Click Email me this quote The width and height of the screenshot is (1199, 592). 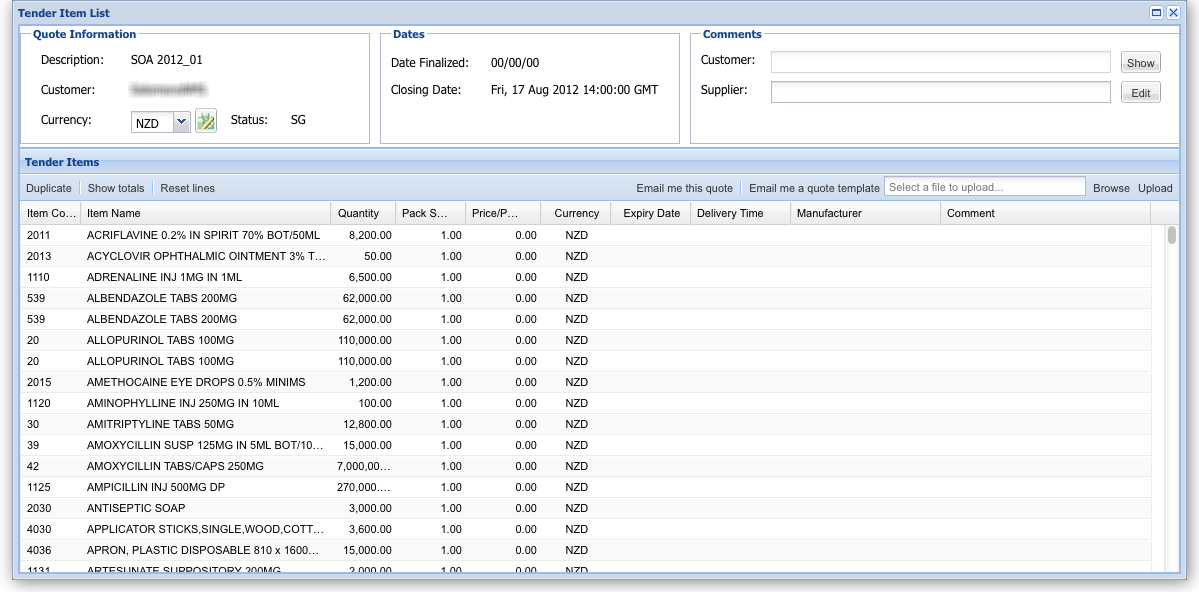click(x=684, y=188)
